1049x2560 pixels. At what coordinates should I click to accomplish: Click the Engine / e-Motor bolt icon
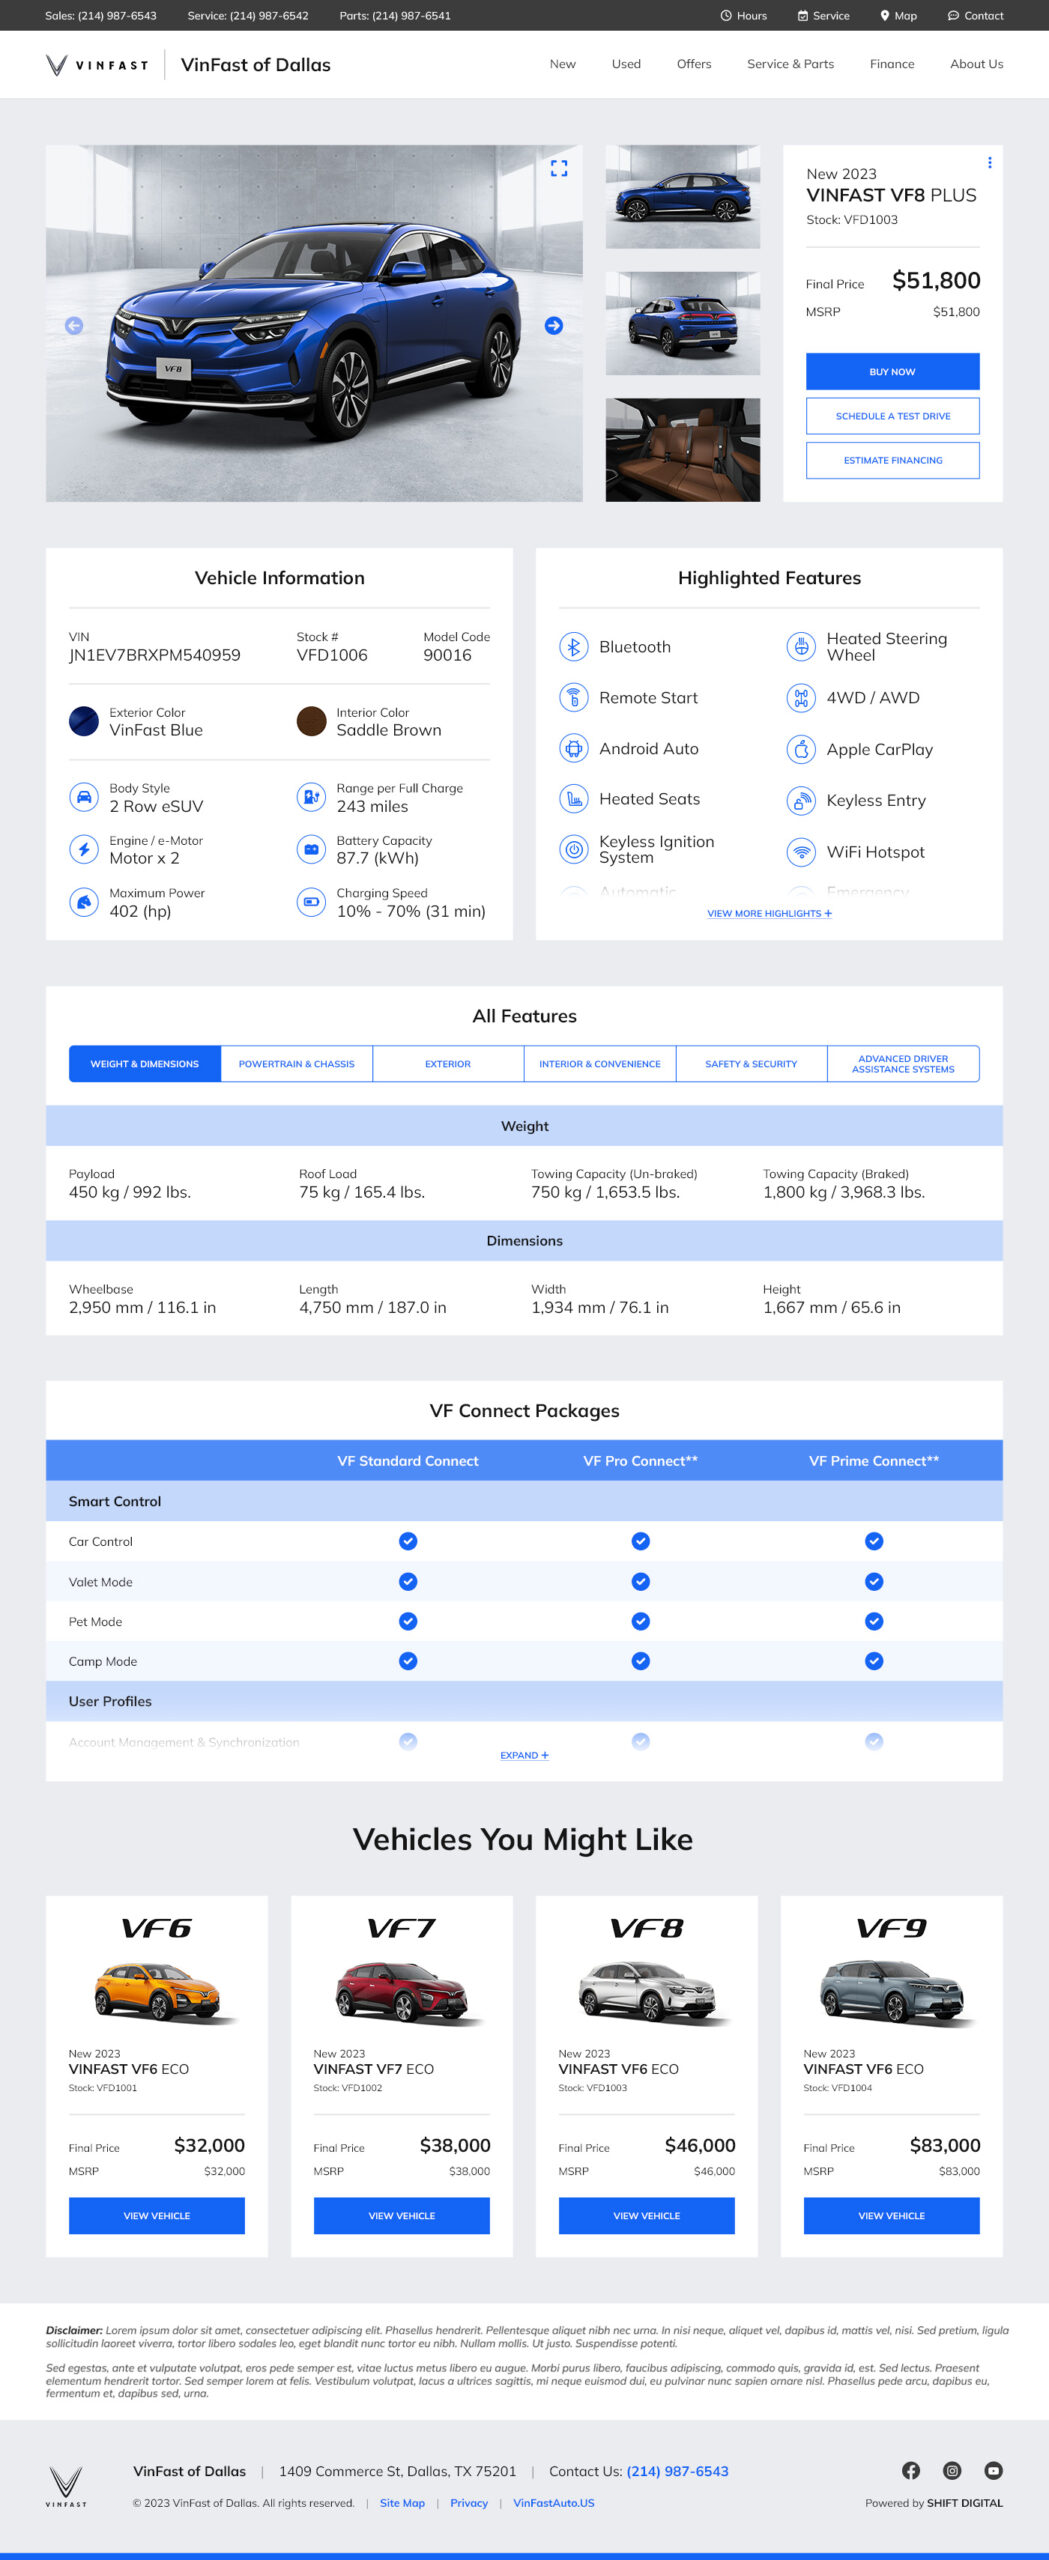pyautogui.click(x=83, y=850)
